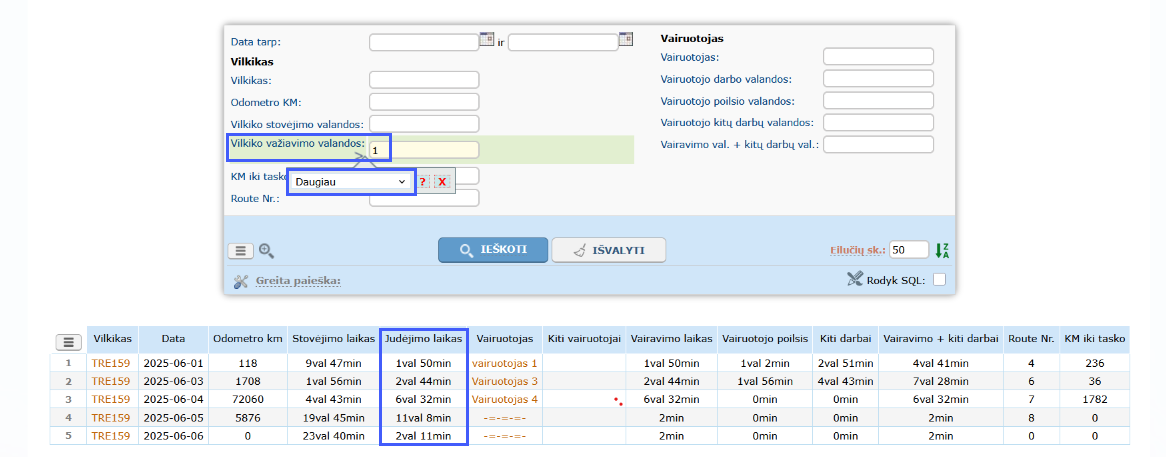Click the tools icon beside Rodyk SQL
1166x457 pixels.
coord(854,279)
